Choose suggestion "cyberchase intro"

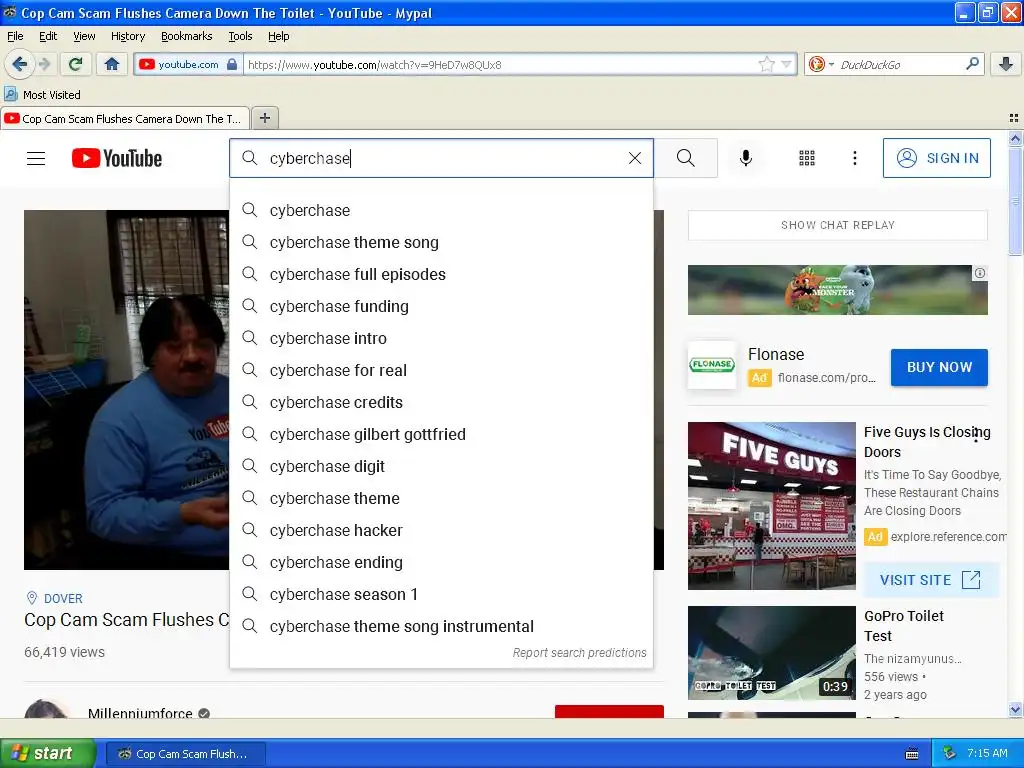(441, 338)
